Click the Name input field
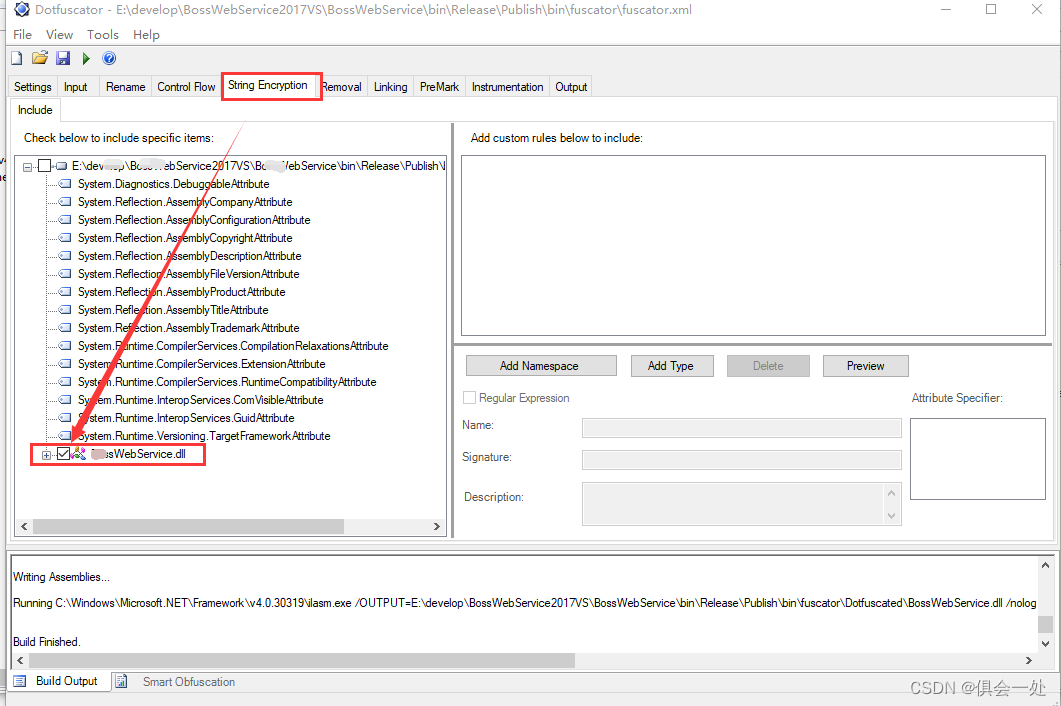This screenshot has height=706, width=1061. click(x=742, y=428)
